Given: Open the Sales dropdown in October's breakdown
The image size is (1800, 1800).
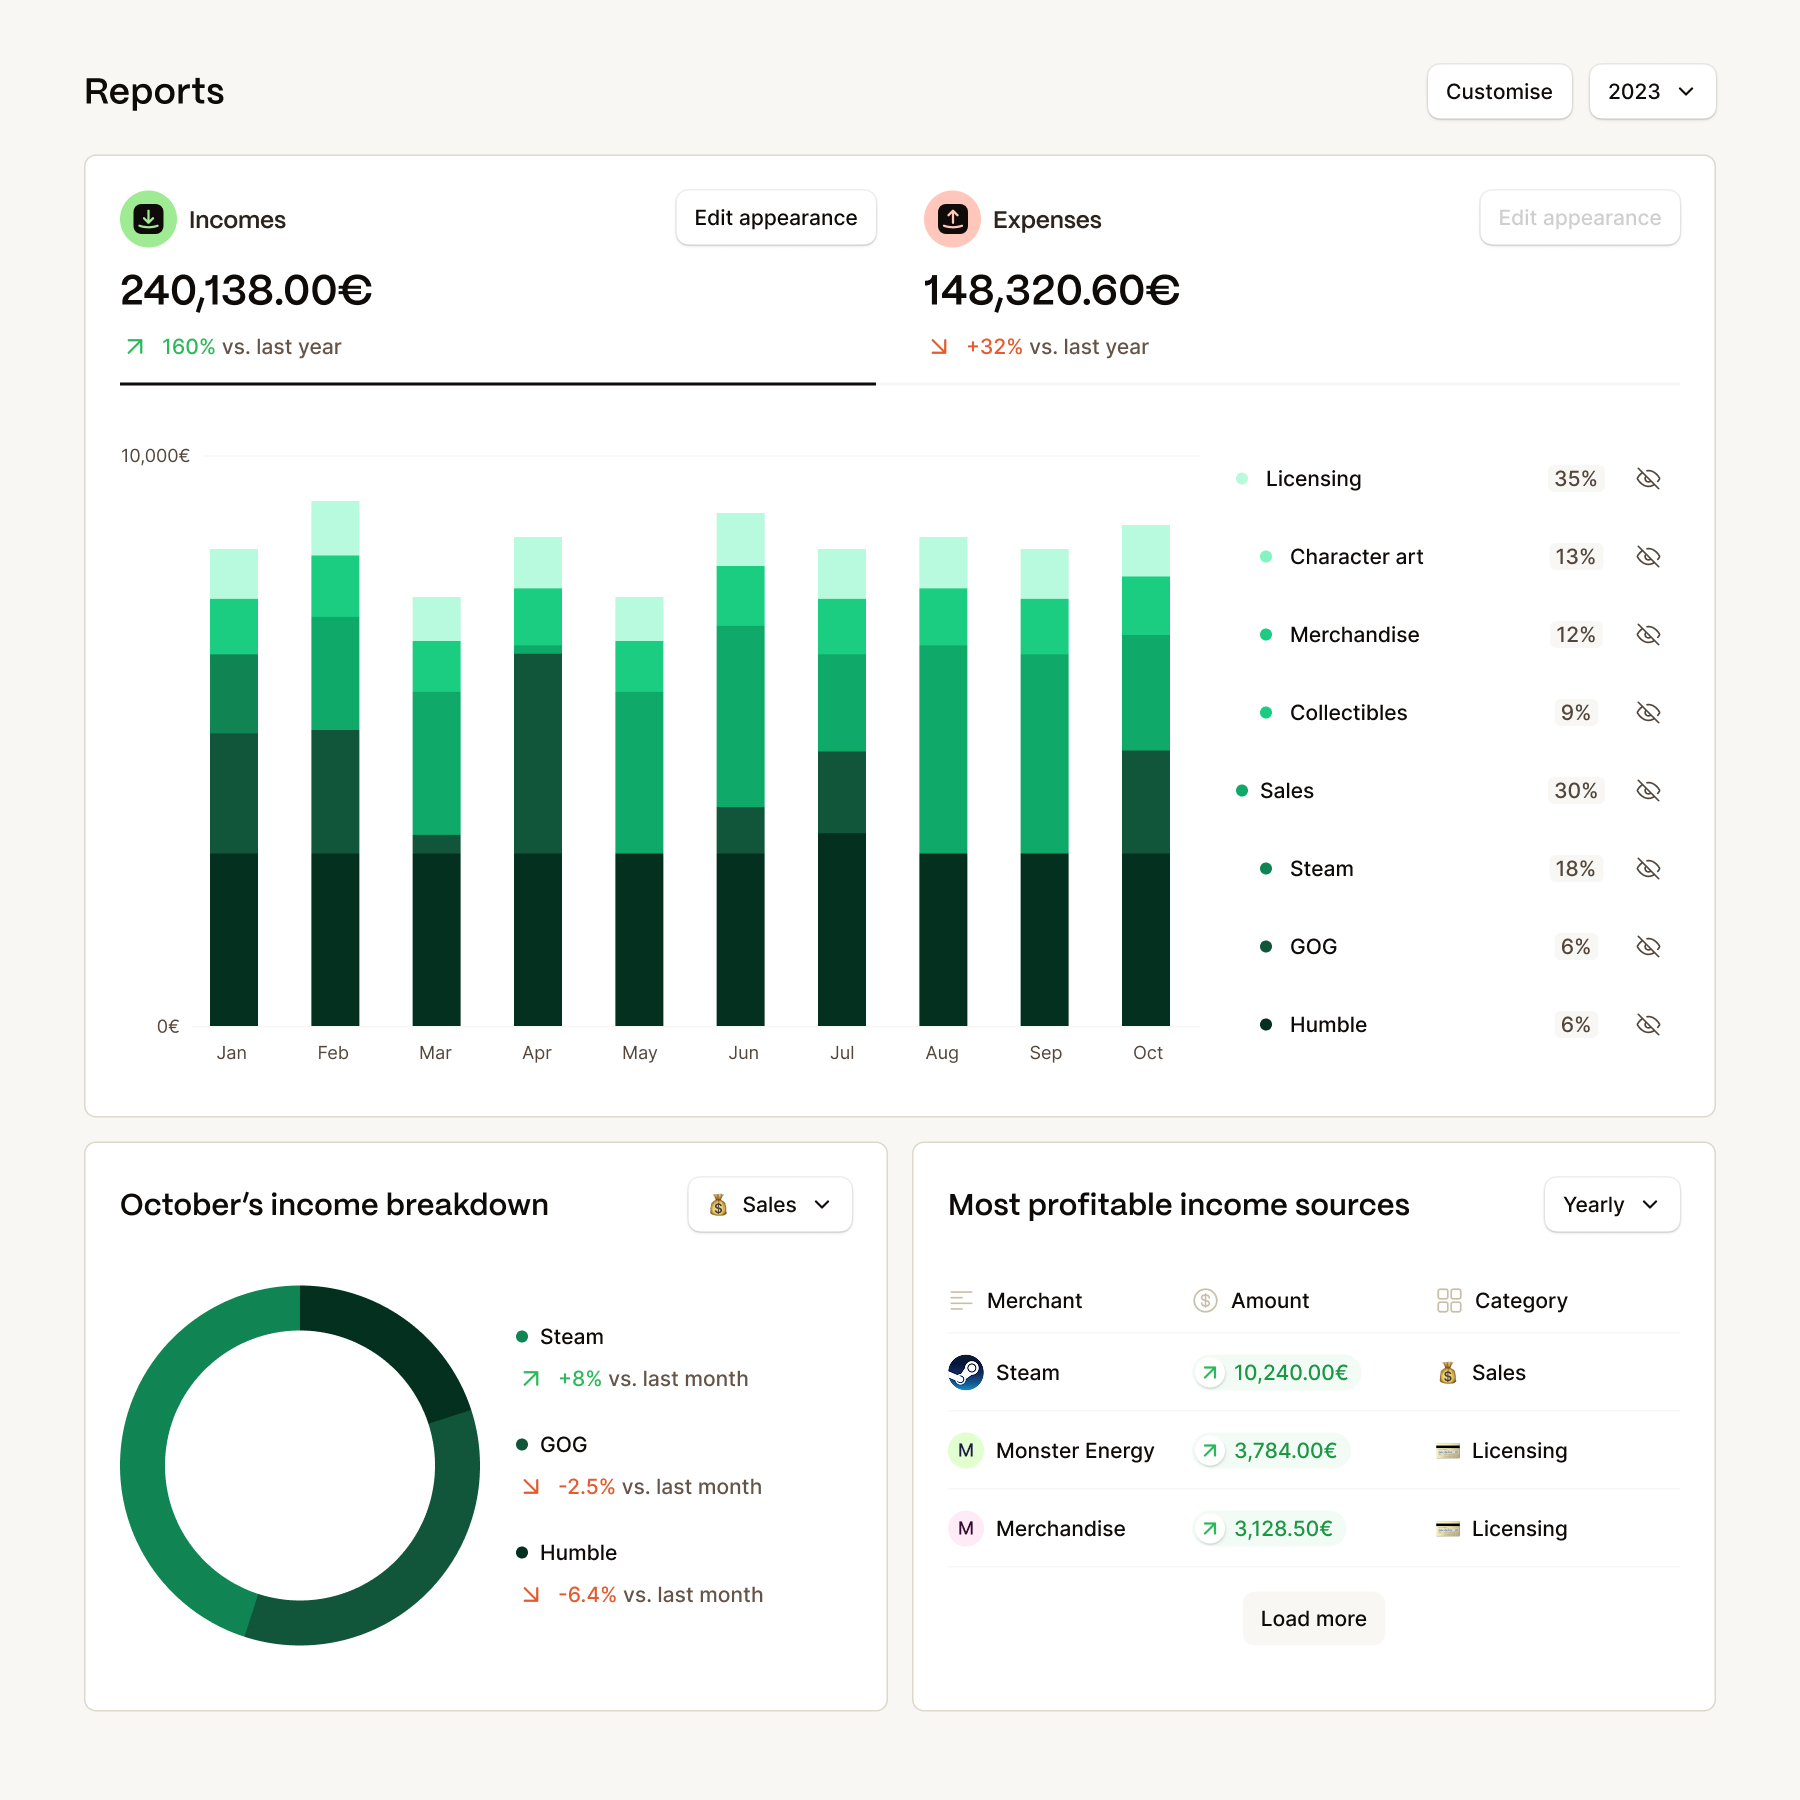Looking at the screenshot, I should tap(769, 1204).
